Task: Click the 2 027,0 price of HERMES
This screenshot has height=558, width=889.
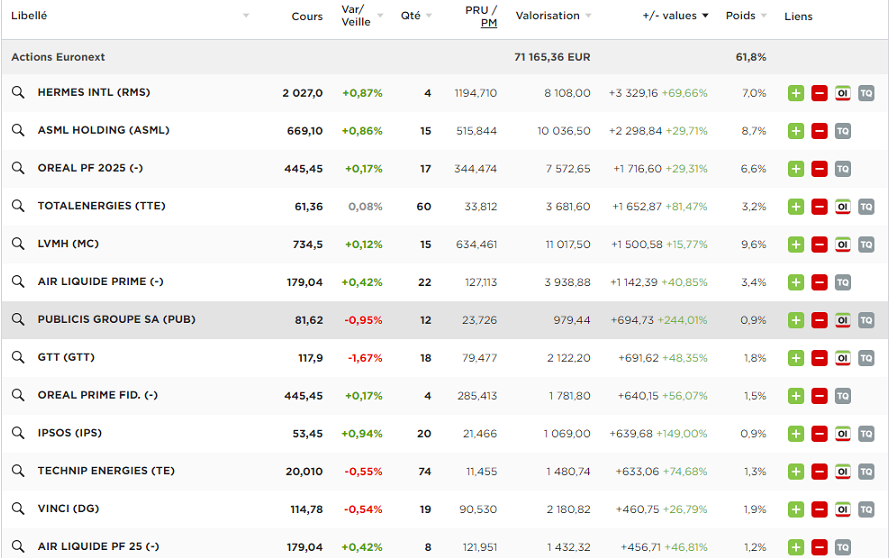Action: pos(302,93)
